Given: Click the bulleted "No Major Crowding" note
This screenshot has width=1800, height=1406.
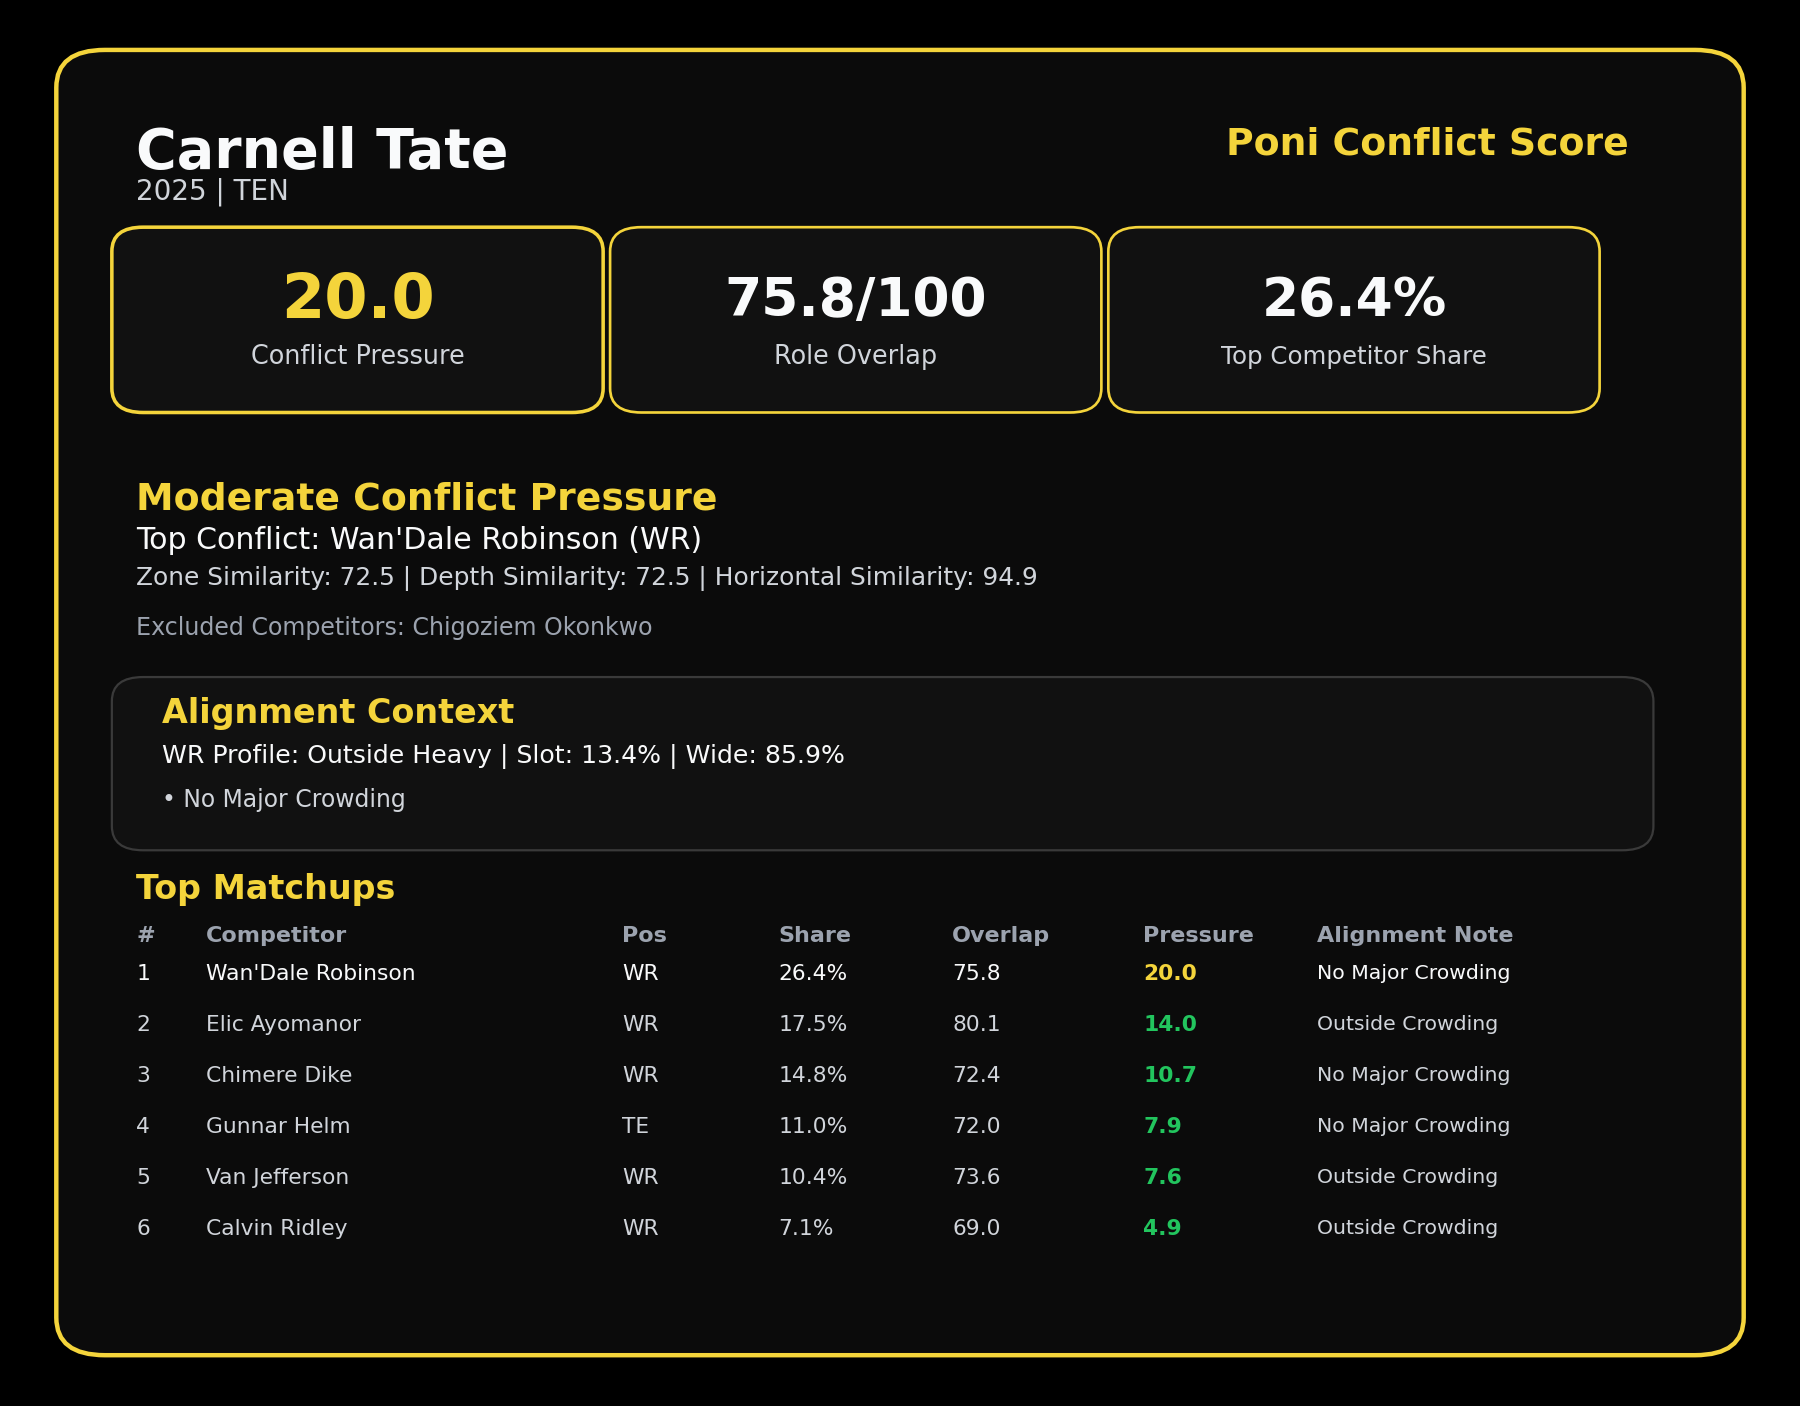Looking at the screenshot, I should (x=284, y=799).
